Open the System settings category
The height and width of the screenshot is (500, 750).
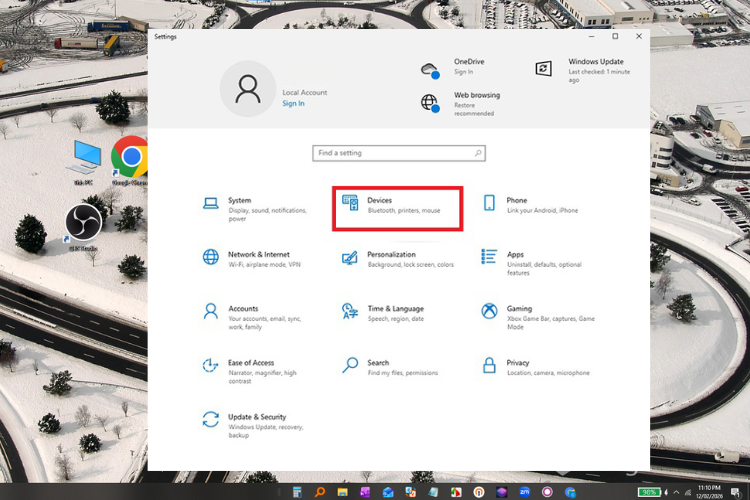256,209
